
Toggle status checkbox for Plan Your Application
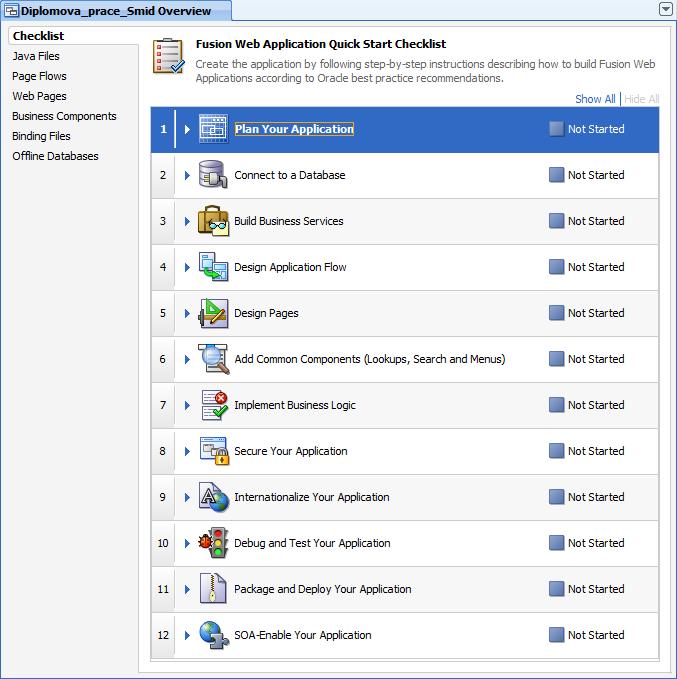pyautogui.click(x=556, y=129)
